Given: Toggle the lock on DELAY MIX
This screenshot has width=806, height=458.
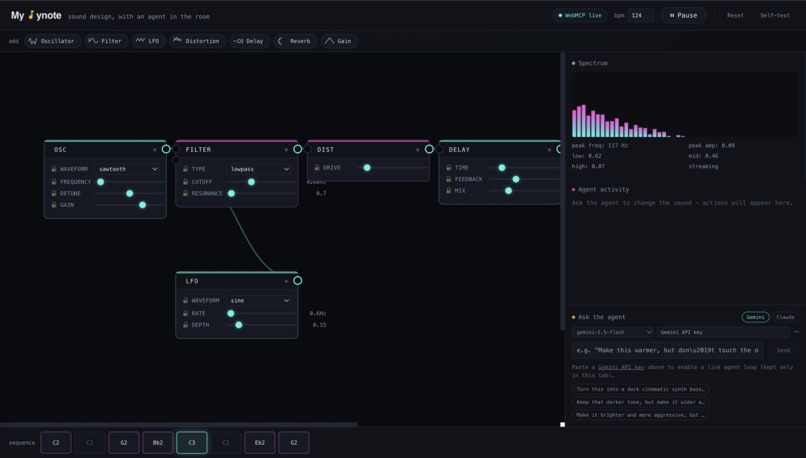Looking at the screenshot, I should (x=449, y=190).
